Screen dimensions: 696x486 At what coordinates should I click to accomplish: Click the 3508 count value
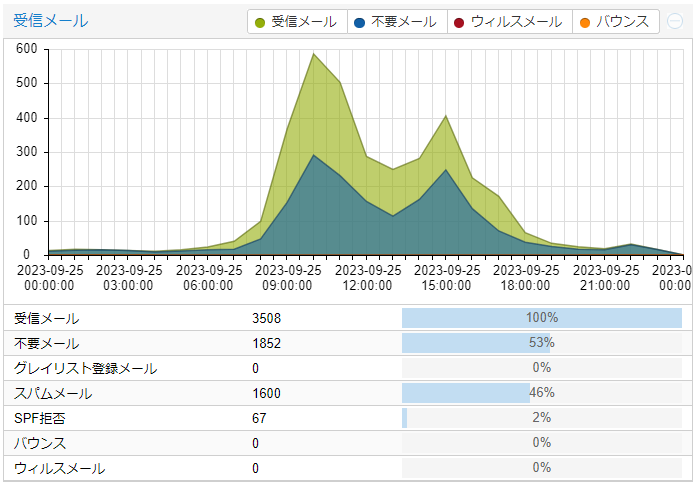pos(266,318)
